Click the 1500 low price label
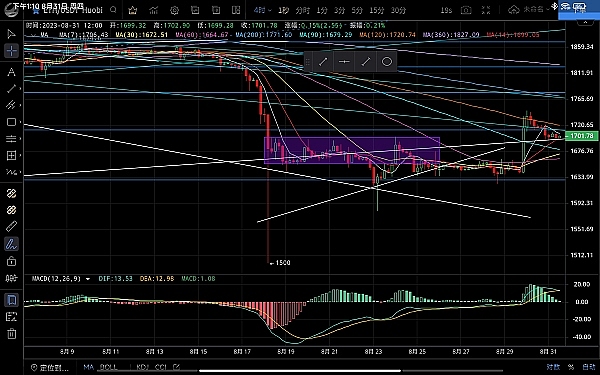600x375 pixels. click(x=280, y=263)
